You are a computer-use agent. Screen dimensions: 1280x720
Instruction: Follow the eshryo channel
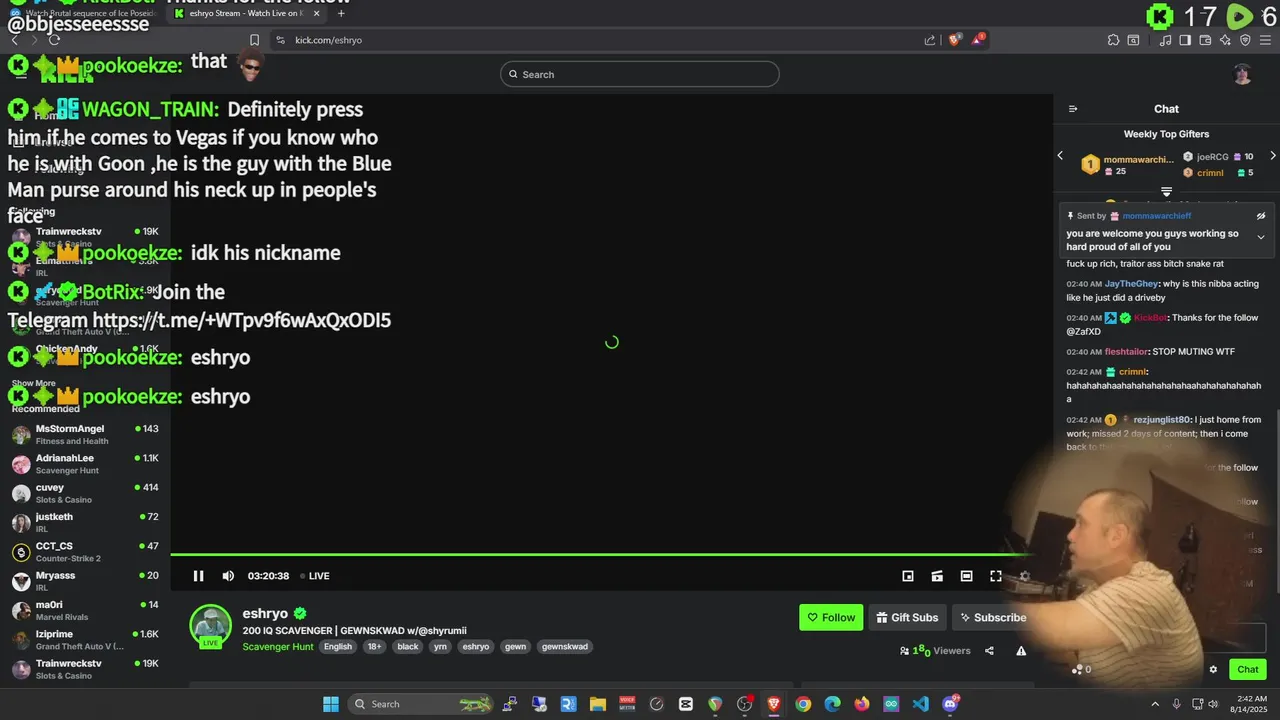(831, 617)
